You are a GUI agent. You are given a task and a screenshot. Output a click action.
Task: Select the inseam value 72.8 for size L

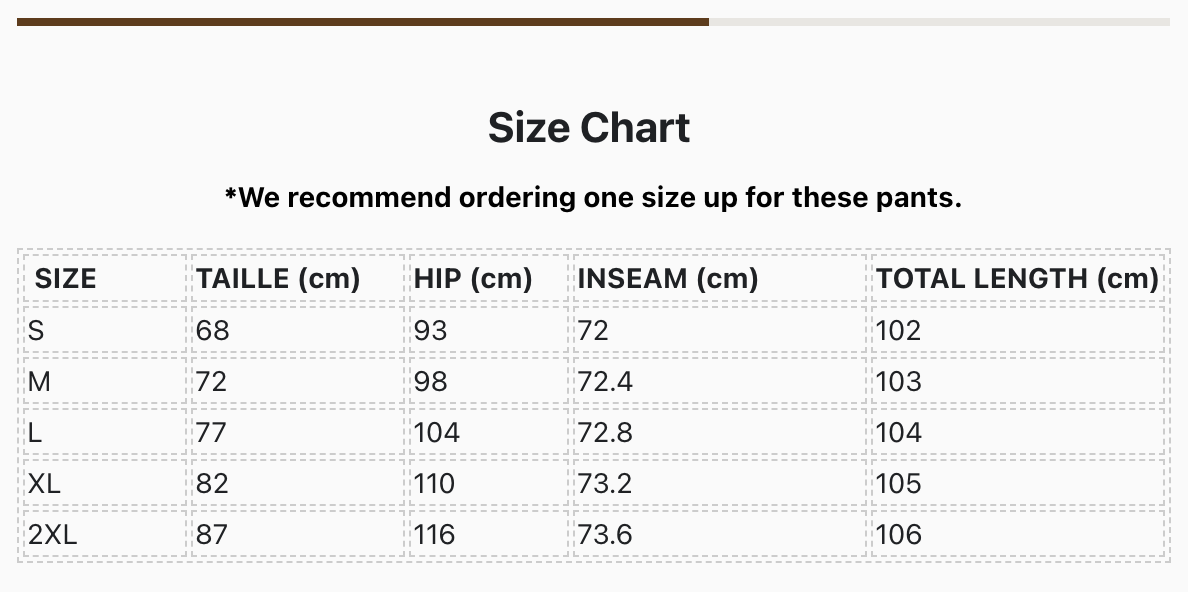tap(605, 432)
